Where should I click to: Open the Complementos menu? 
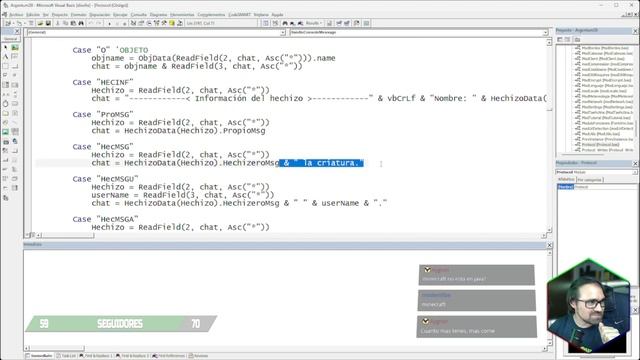coord(211,15)
